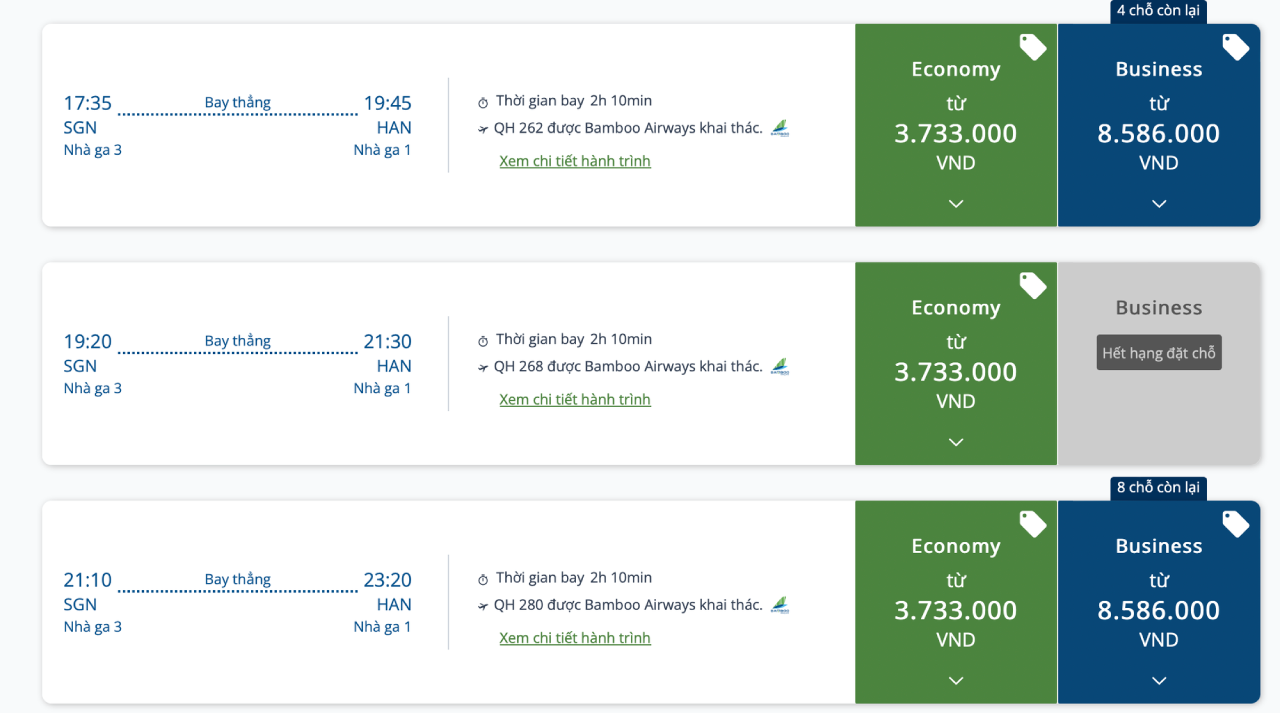Open itinerary details link for flight QH 280

point(575,638)
